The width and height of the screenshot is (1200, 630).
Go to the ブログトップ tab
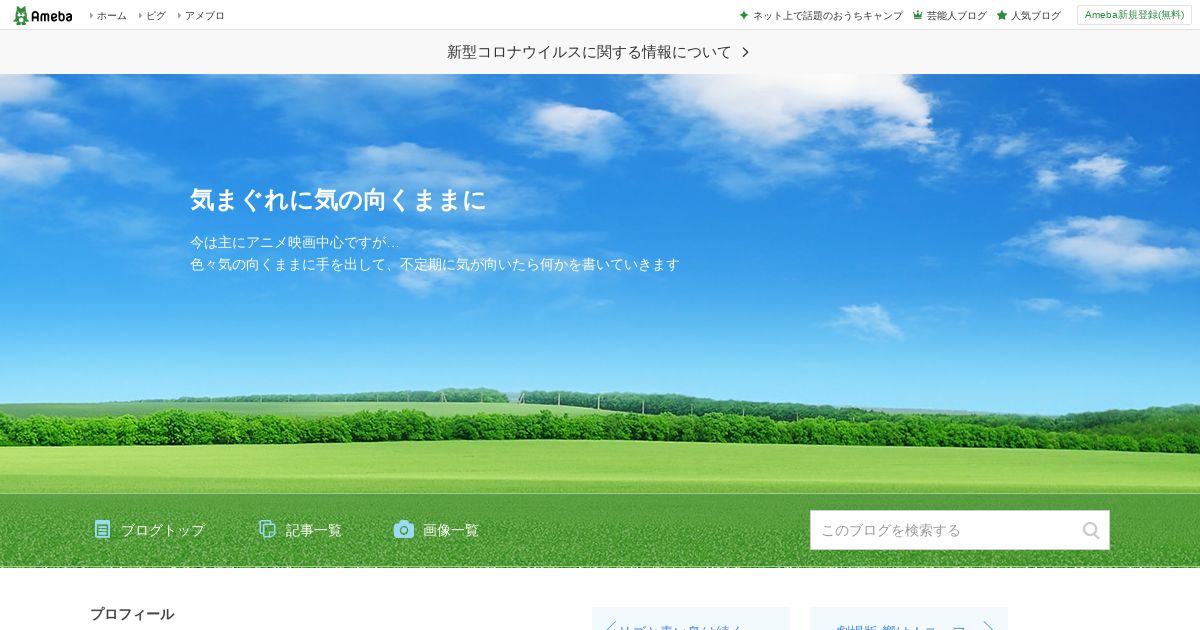[x=150, y=530]
